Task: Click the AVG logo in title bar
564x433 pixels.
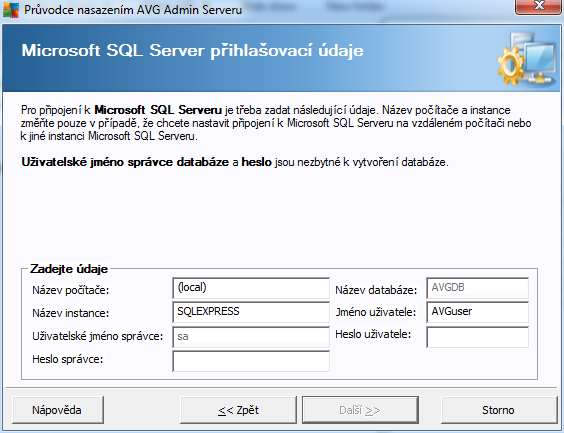Action: pos(10,10)
